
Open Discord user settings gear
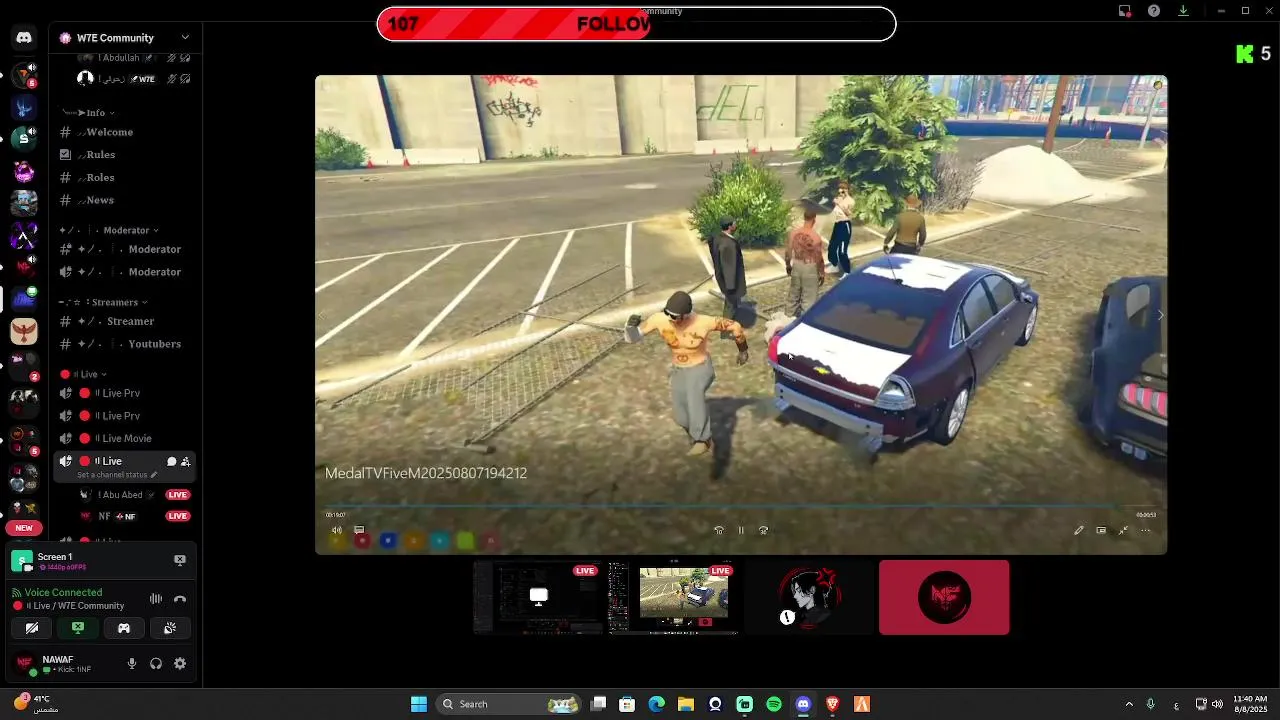click(x=180, y=663)
